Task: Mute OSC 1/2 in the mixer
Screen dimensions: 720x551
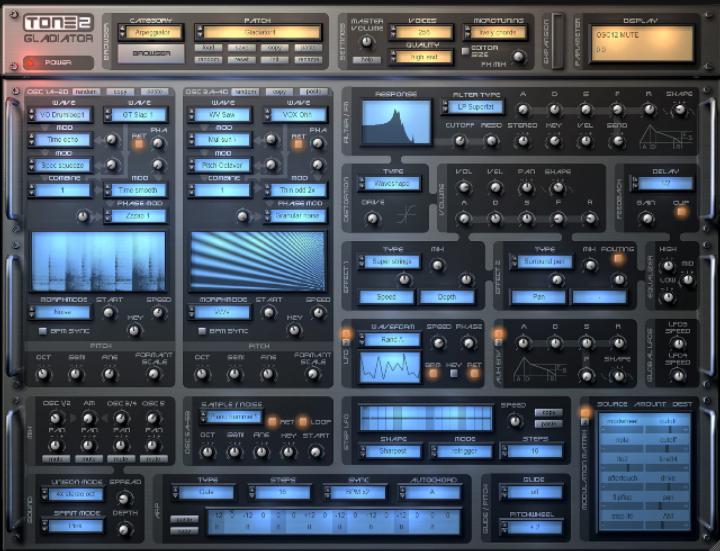Action: tap(56, 459)
